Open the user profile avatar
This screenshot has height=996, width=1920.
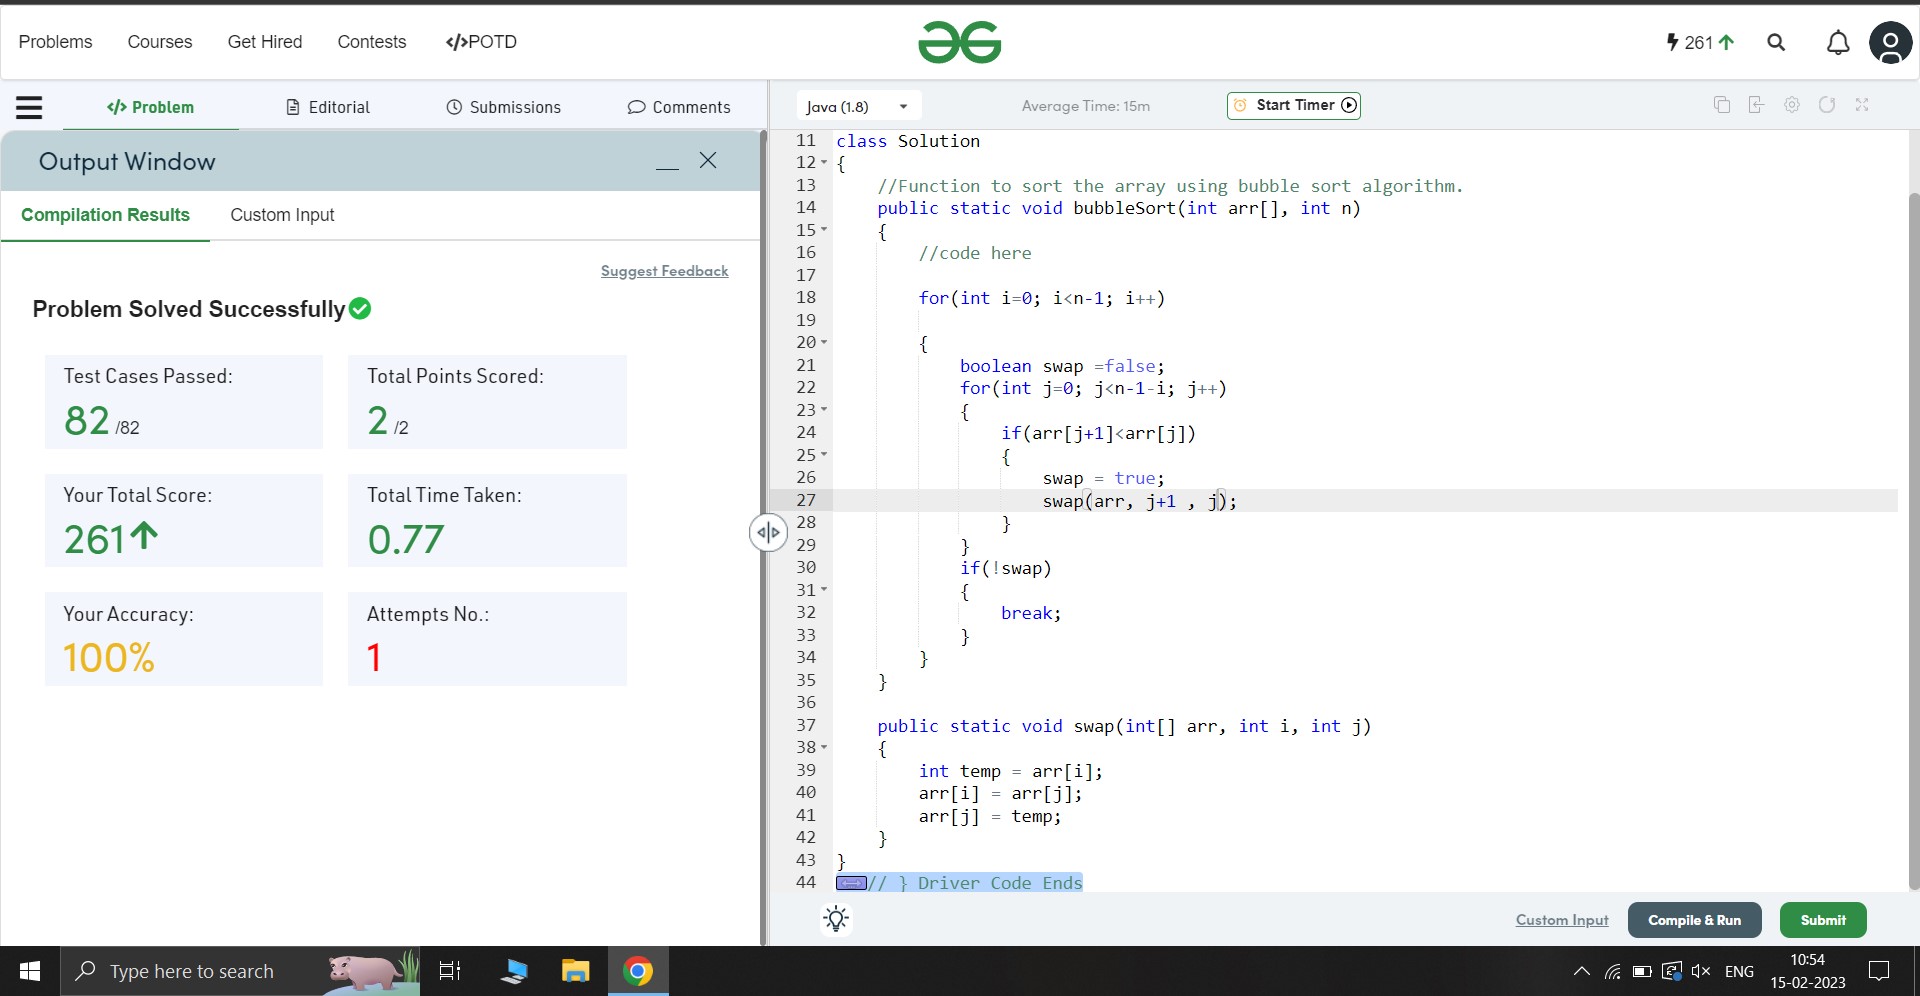tap(1890, 43)
